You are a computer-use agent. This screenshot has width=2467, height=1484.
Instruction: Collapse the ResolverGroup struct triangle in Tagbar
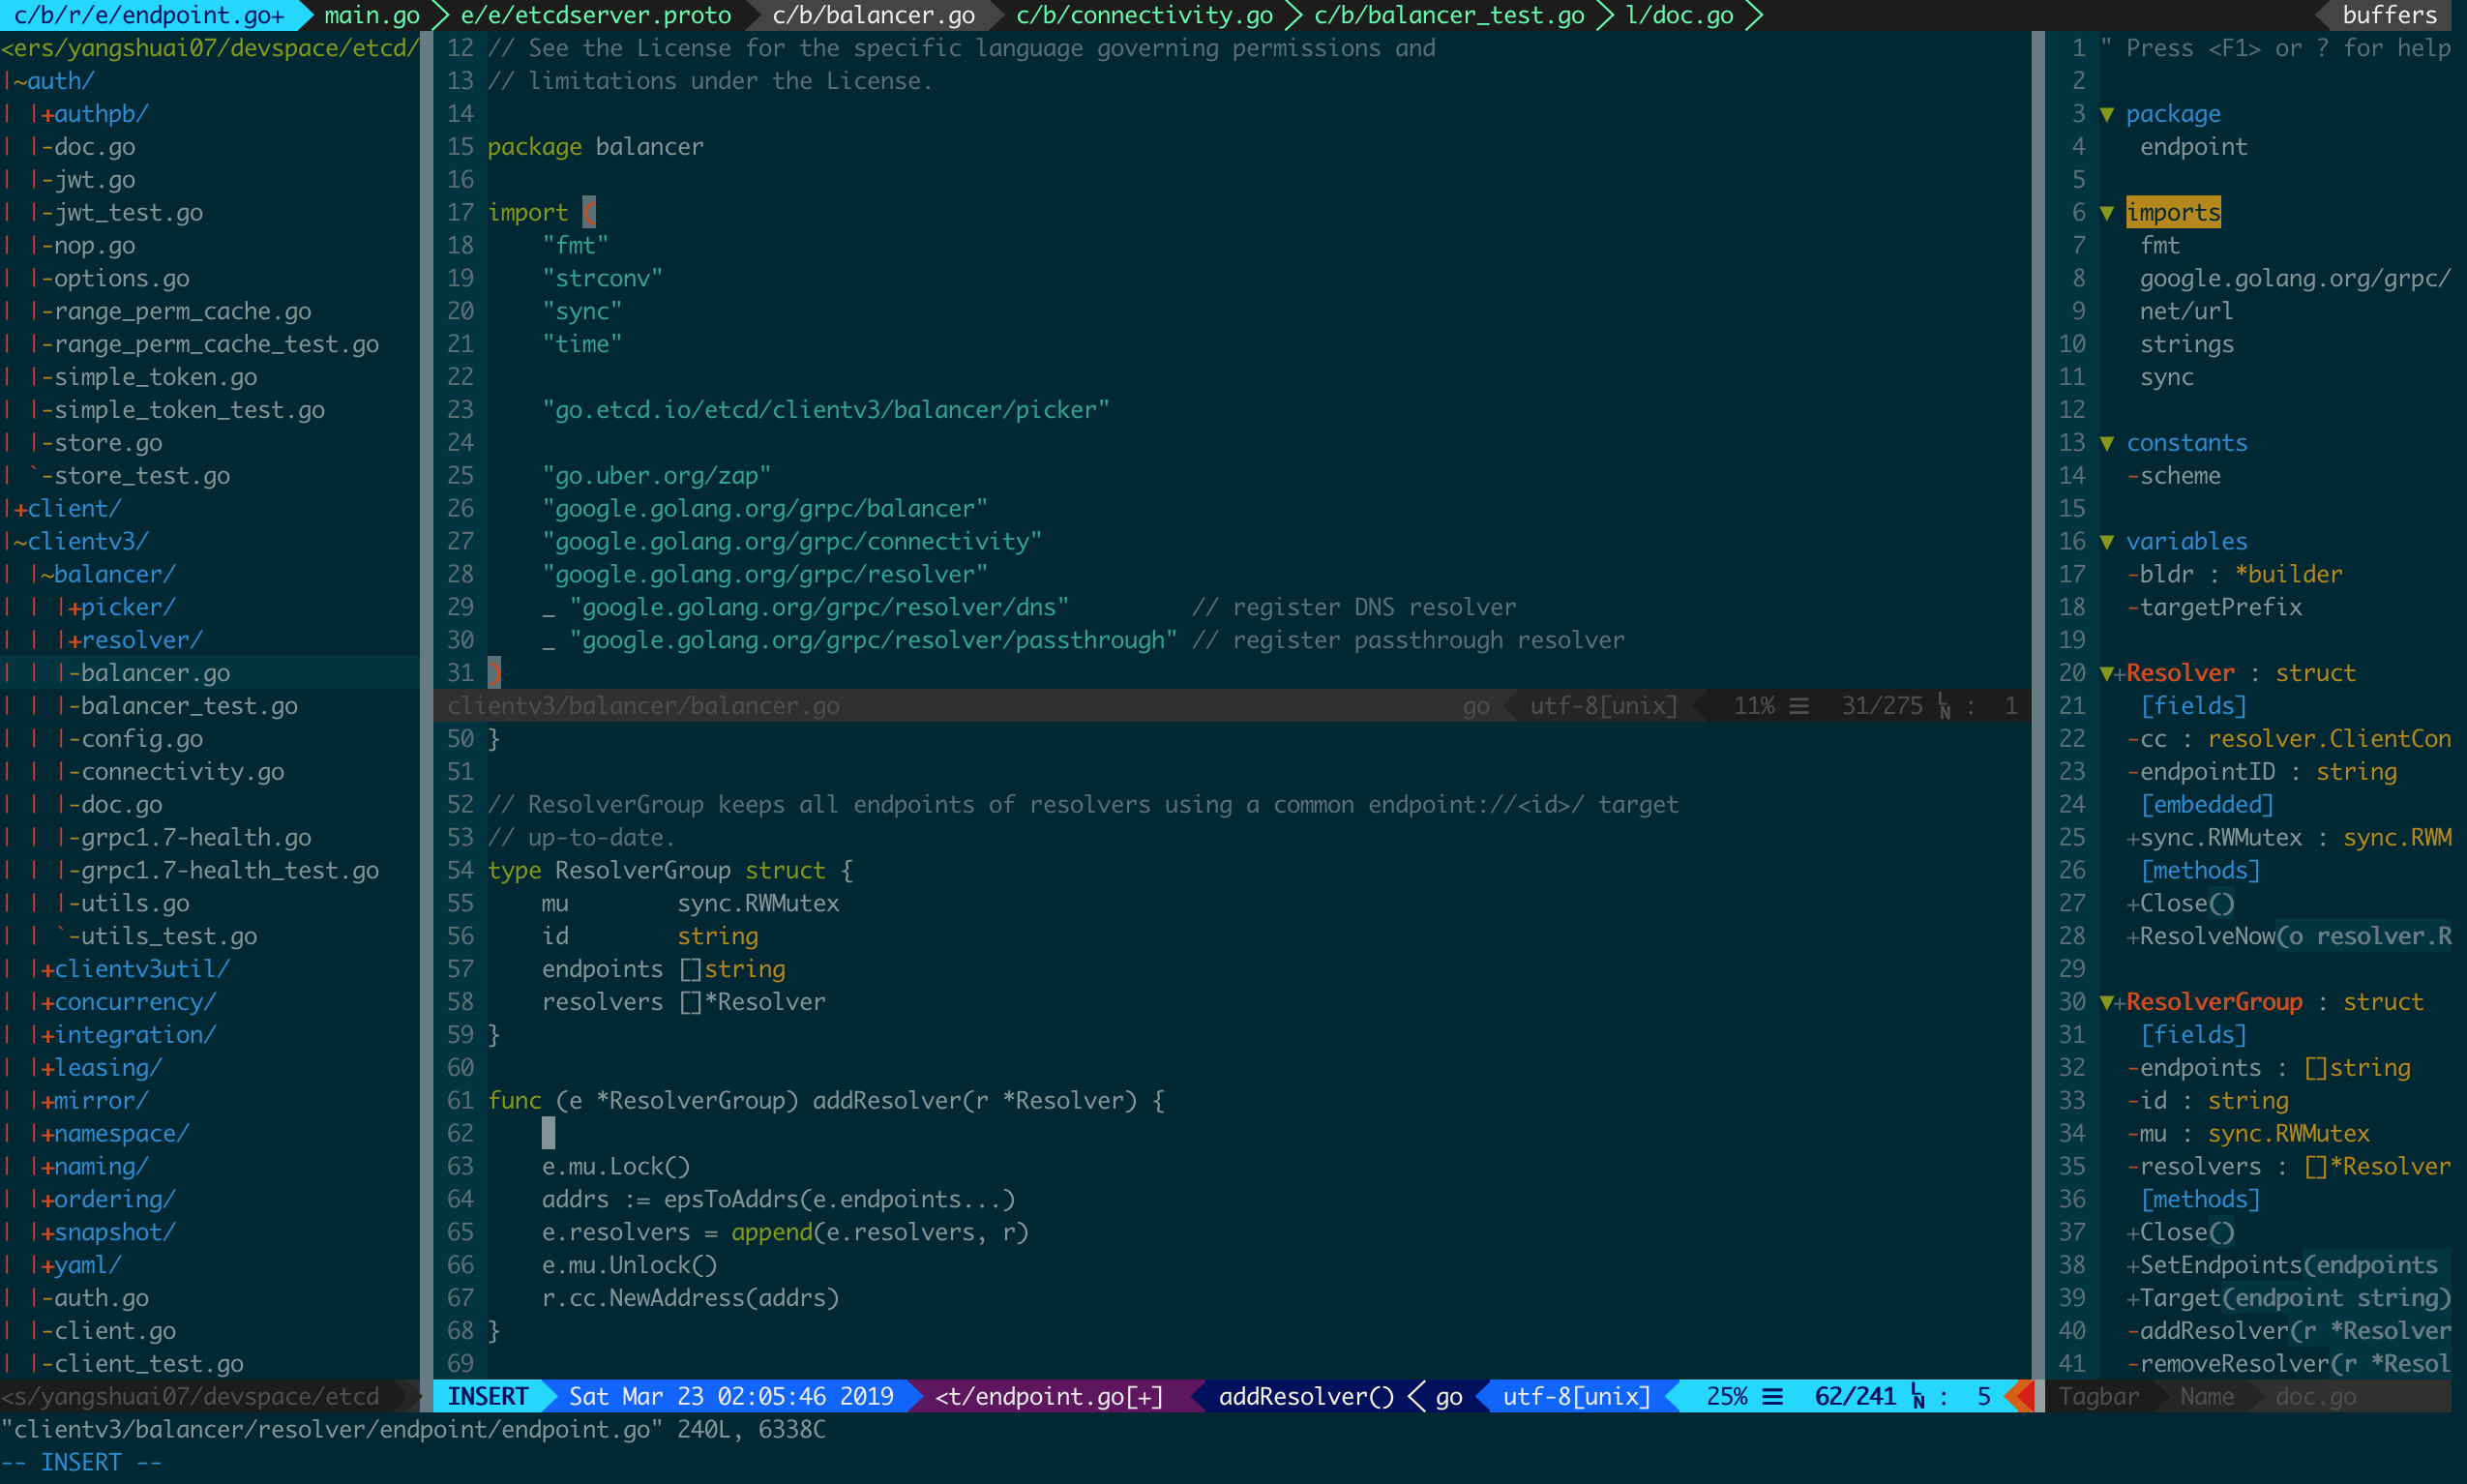tap(2106, 1003)
